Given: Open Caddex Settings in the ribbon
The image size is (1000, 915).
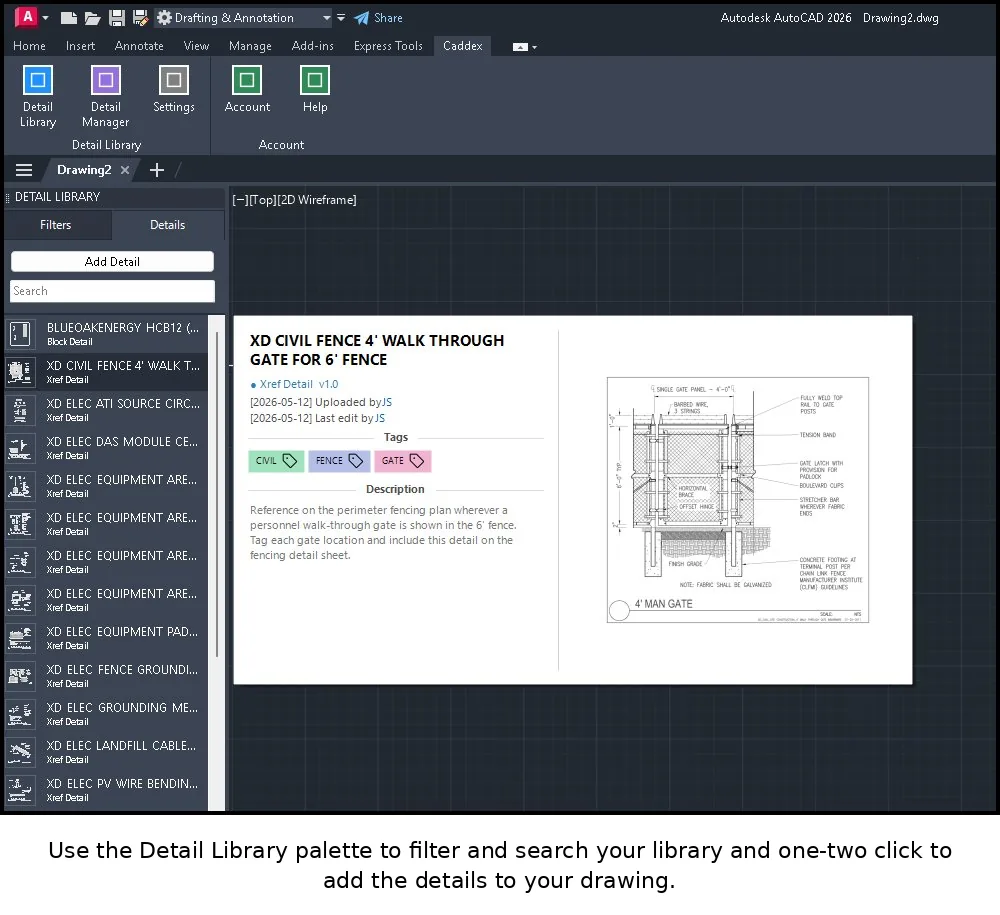Looking at the screenshot, I should click(173, 89).
